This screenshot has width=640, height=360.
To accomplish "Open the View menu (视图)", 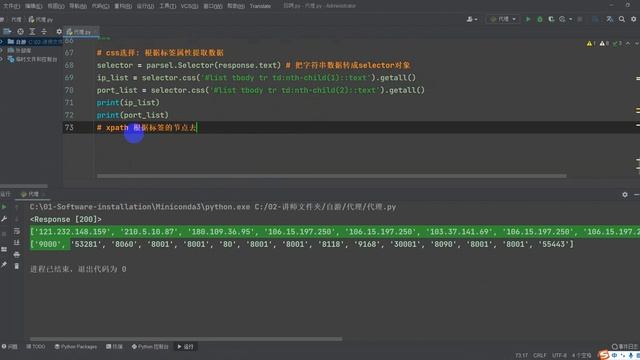I will (x=56, y=6).
